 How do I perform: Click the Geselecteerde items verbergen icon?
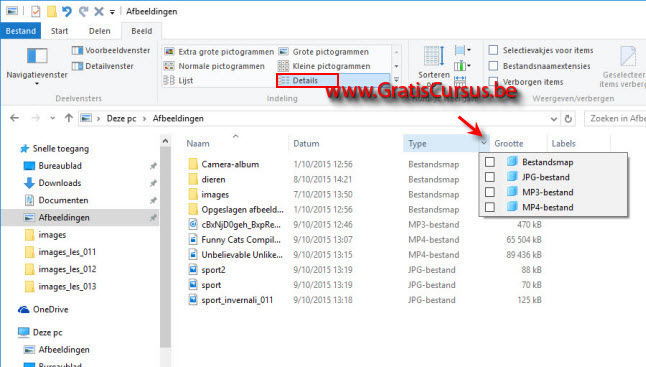(x=628, y=56)
